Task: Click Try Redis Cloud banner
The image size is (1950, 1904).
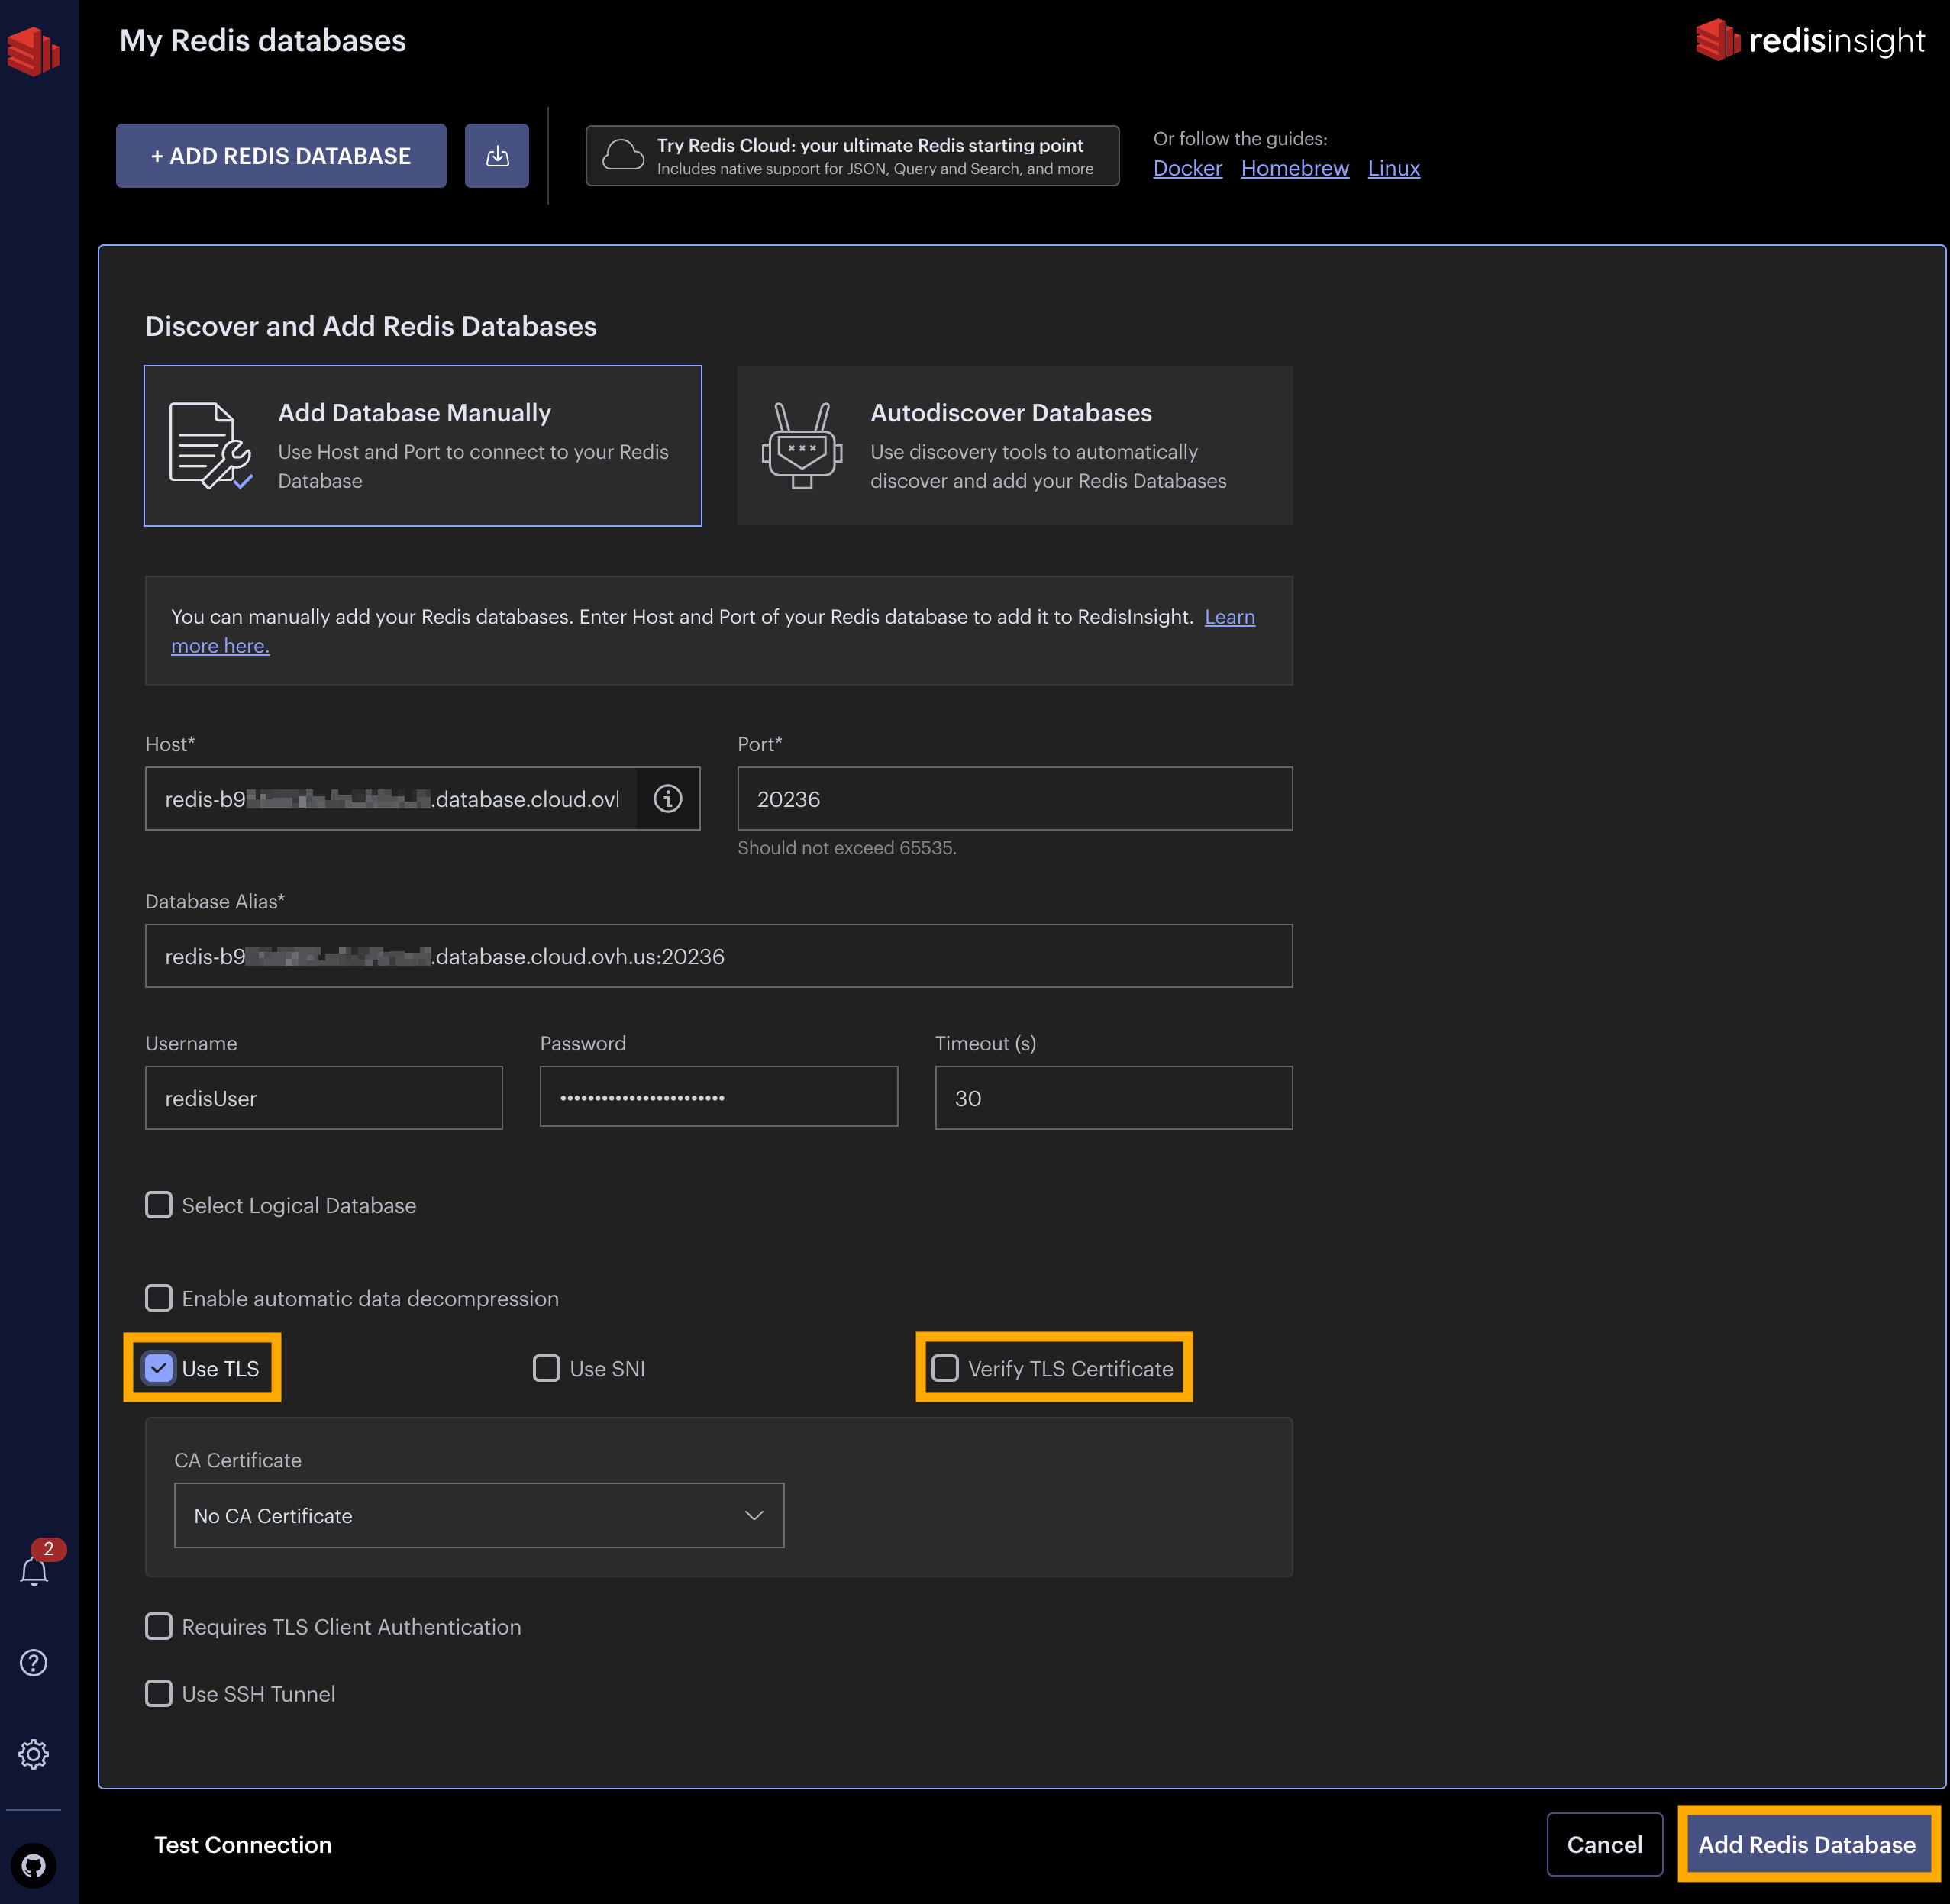Action: (852, 156)
